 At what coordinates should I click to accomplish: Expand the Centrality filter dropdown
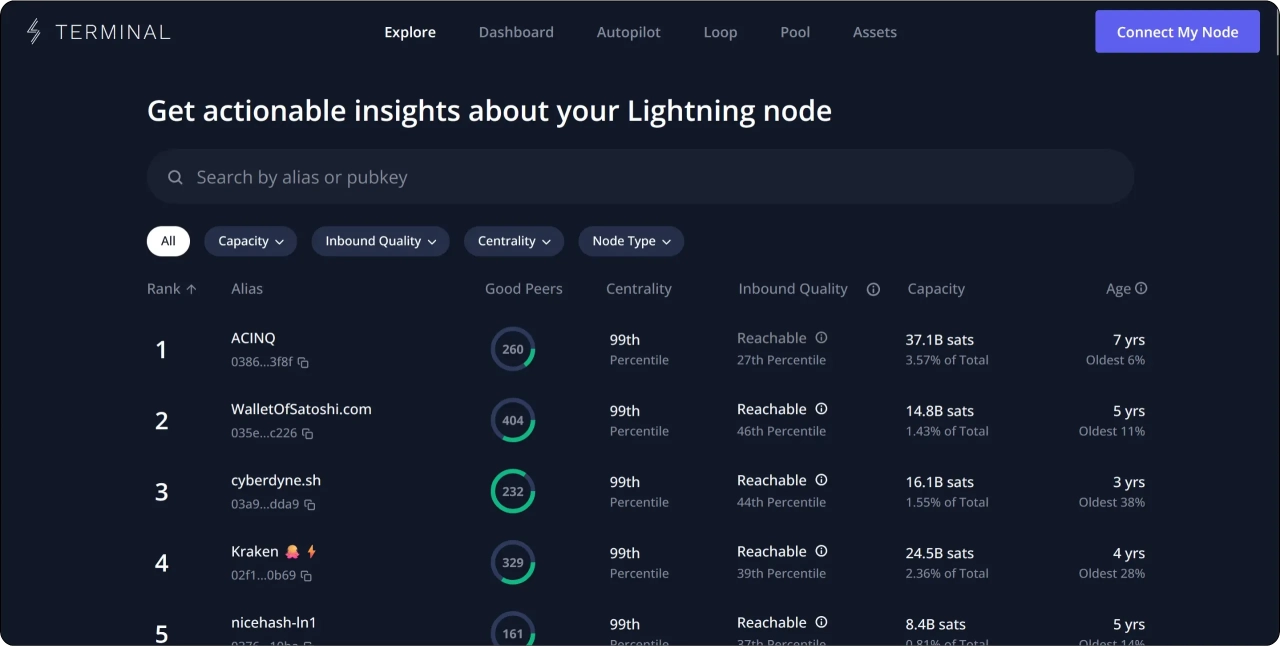[x=514, y=241]
